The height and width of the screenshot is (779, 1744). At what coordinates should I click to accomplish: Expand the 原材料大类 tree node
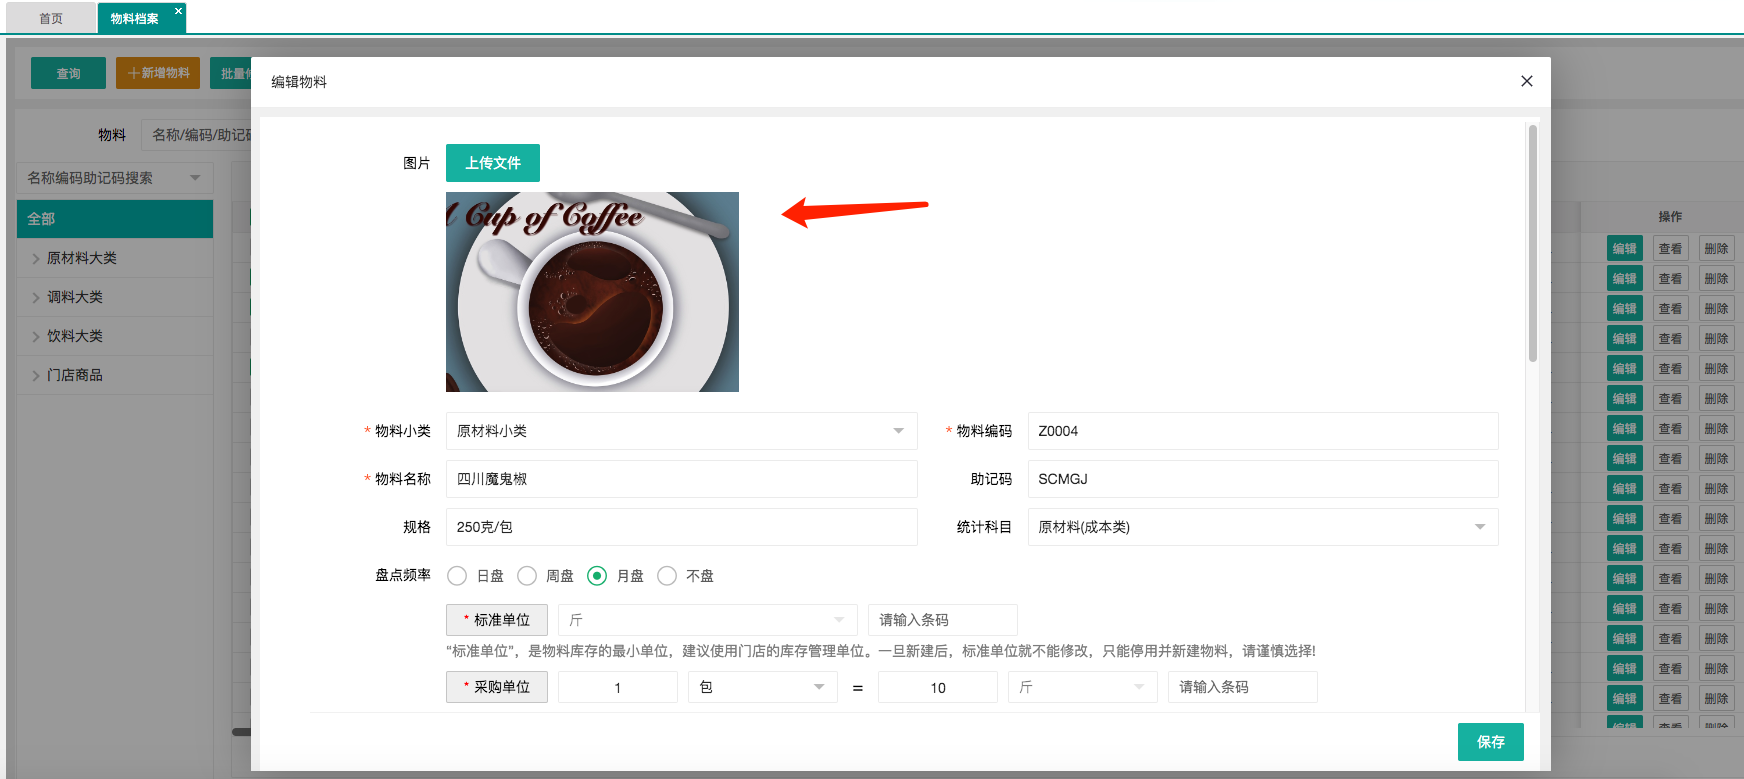tap(36, 259)
